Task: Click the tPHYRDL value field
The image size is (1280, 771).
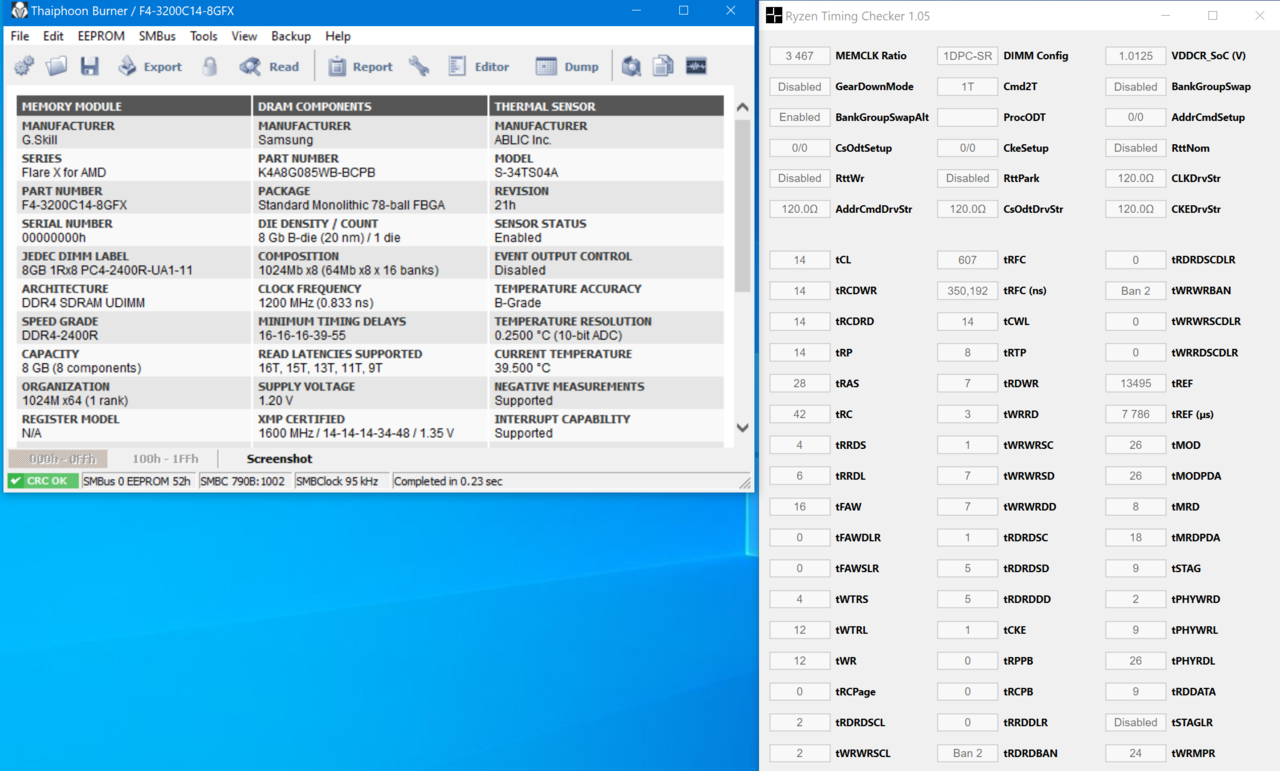Action: click(x=1136, y=661)
